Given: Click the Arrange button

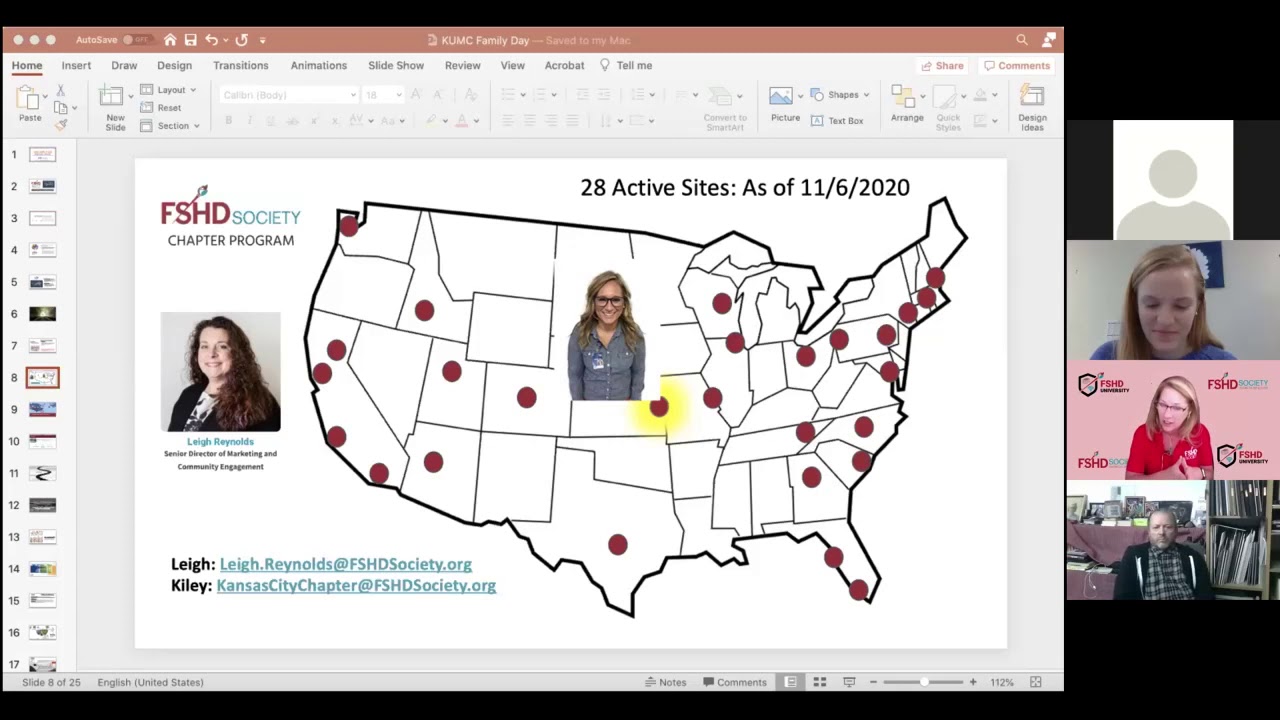Looking at the screenshot, I should pos(907,104).
